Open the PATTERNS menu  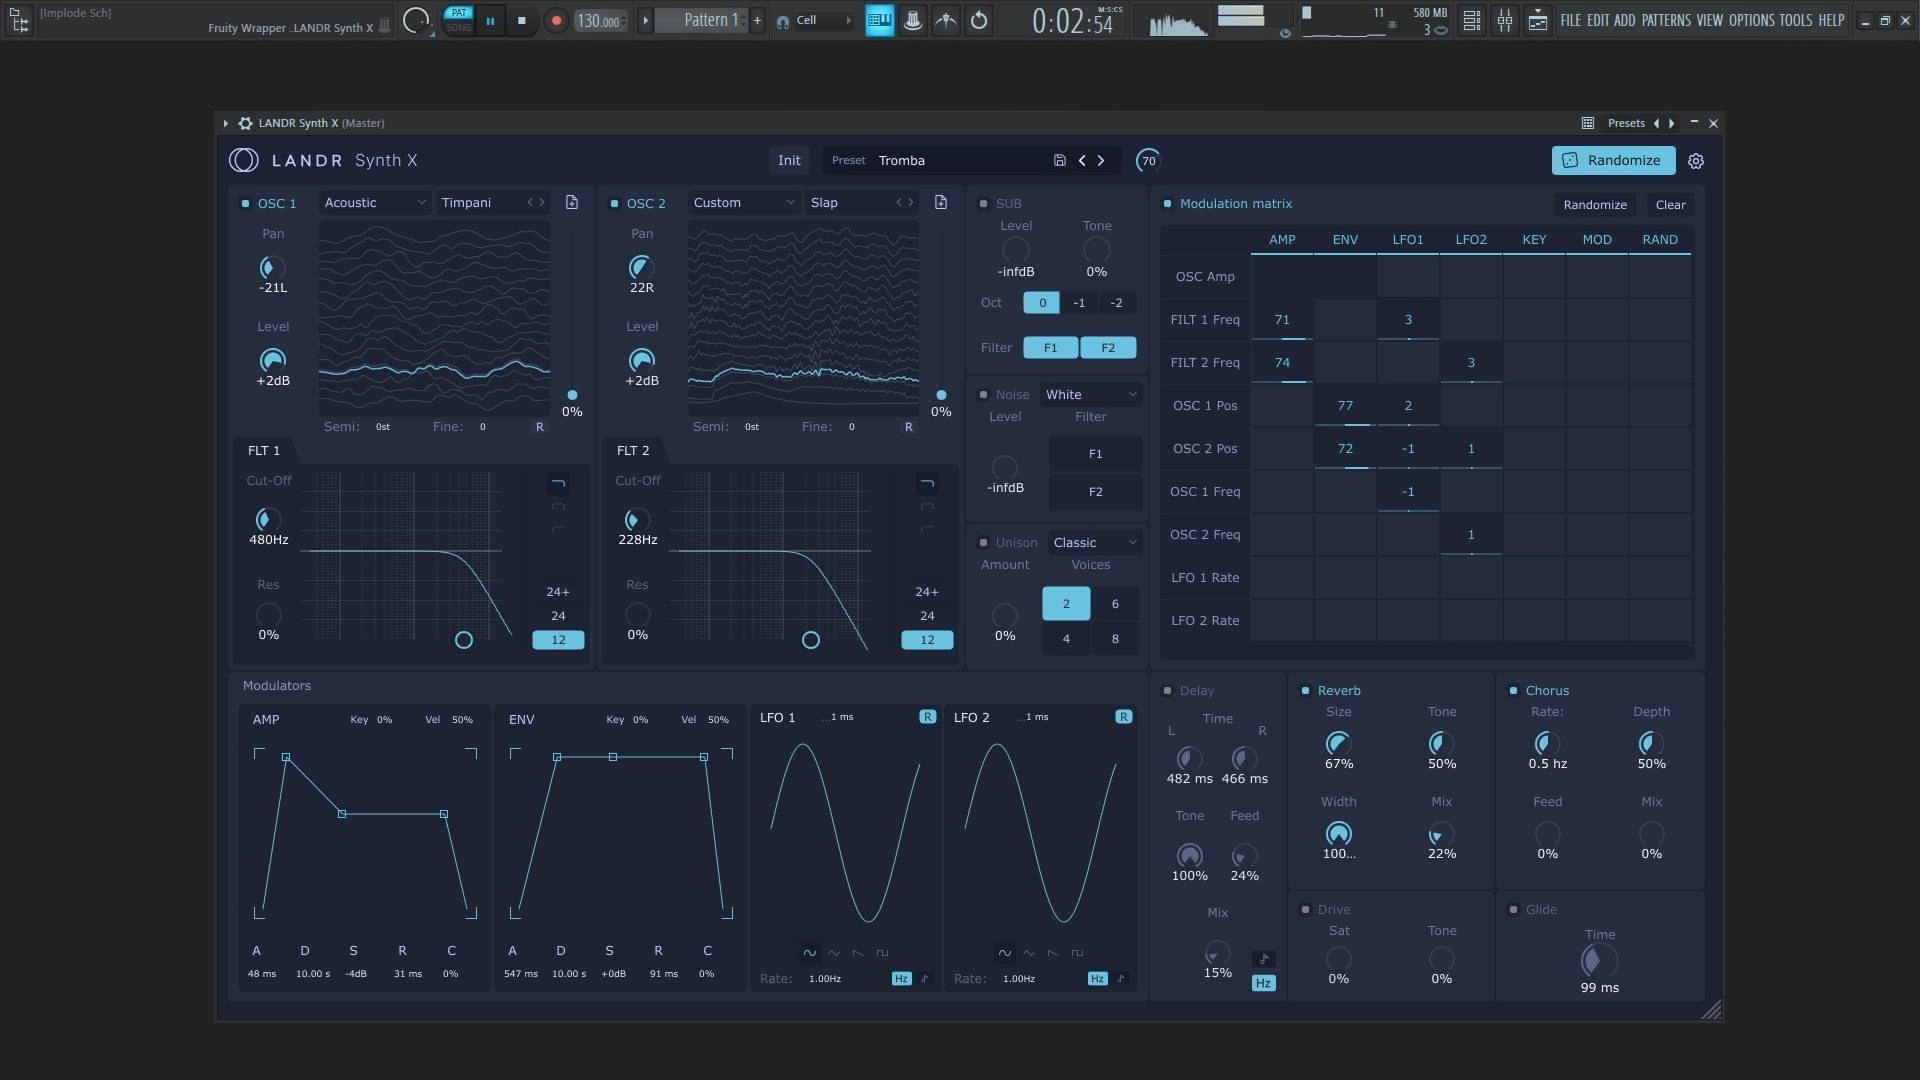click(x=1666, y=20)
